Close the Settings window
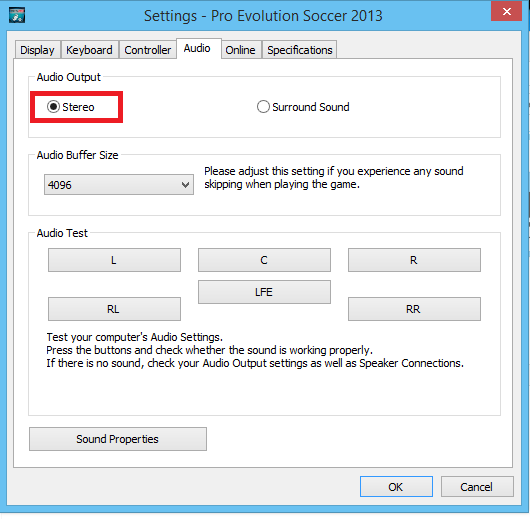 [x=506, y=11]
